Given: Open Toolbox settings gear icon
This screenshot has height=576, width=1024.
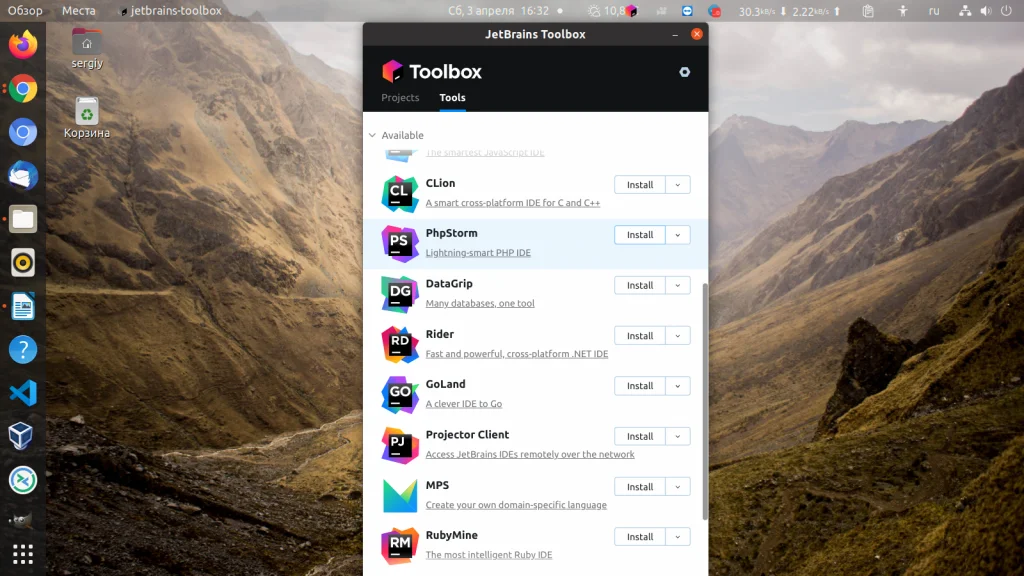Looking at the screenshot, I should coord(684,72).
